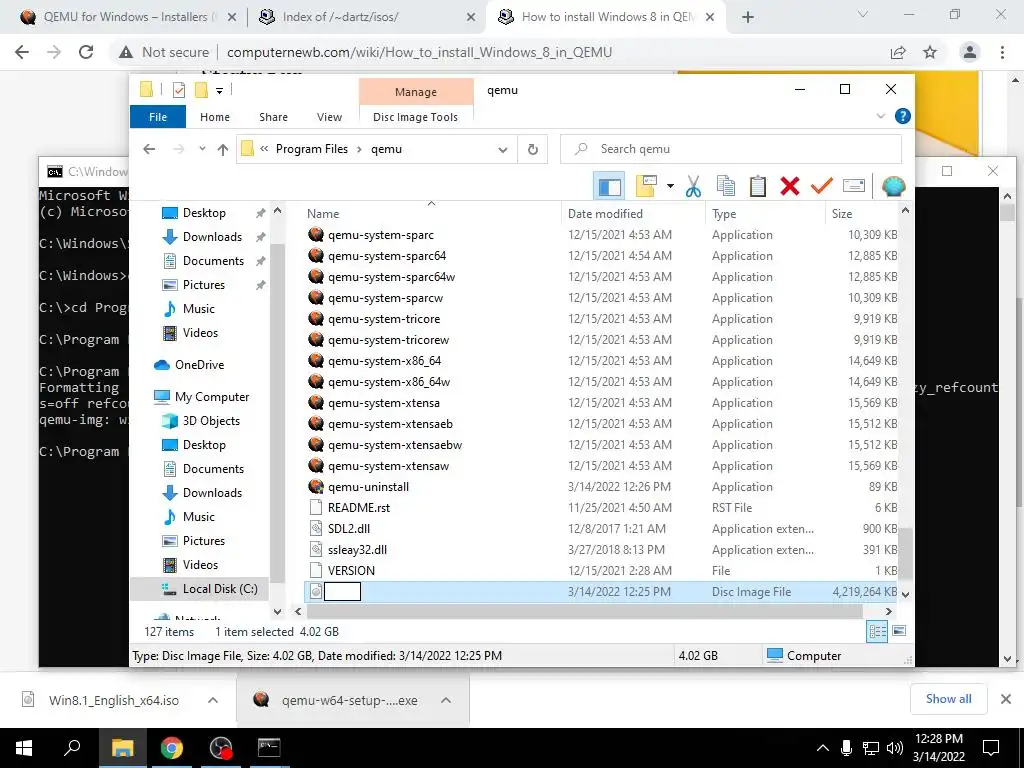Sort by the Date modified column header

click(605, 214)
